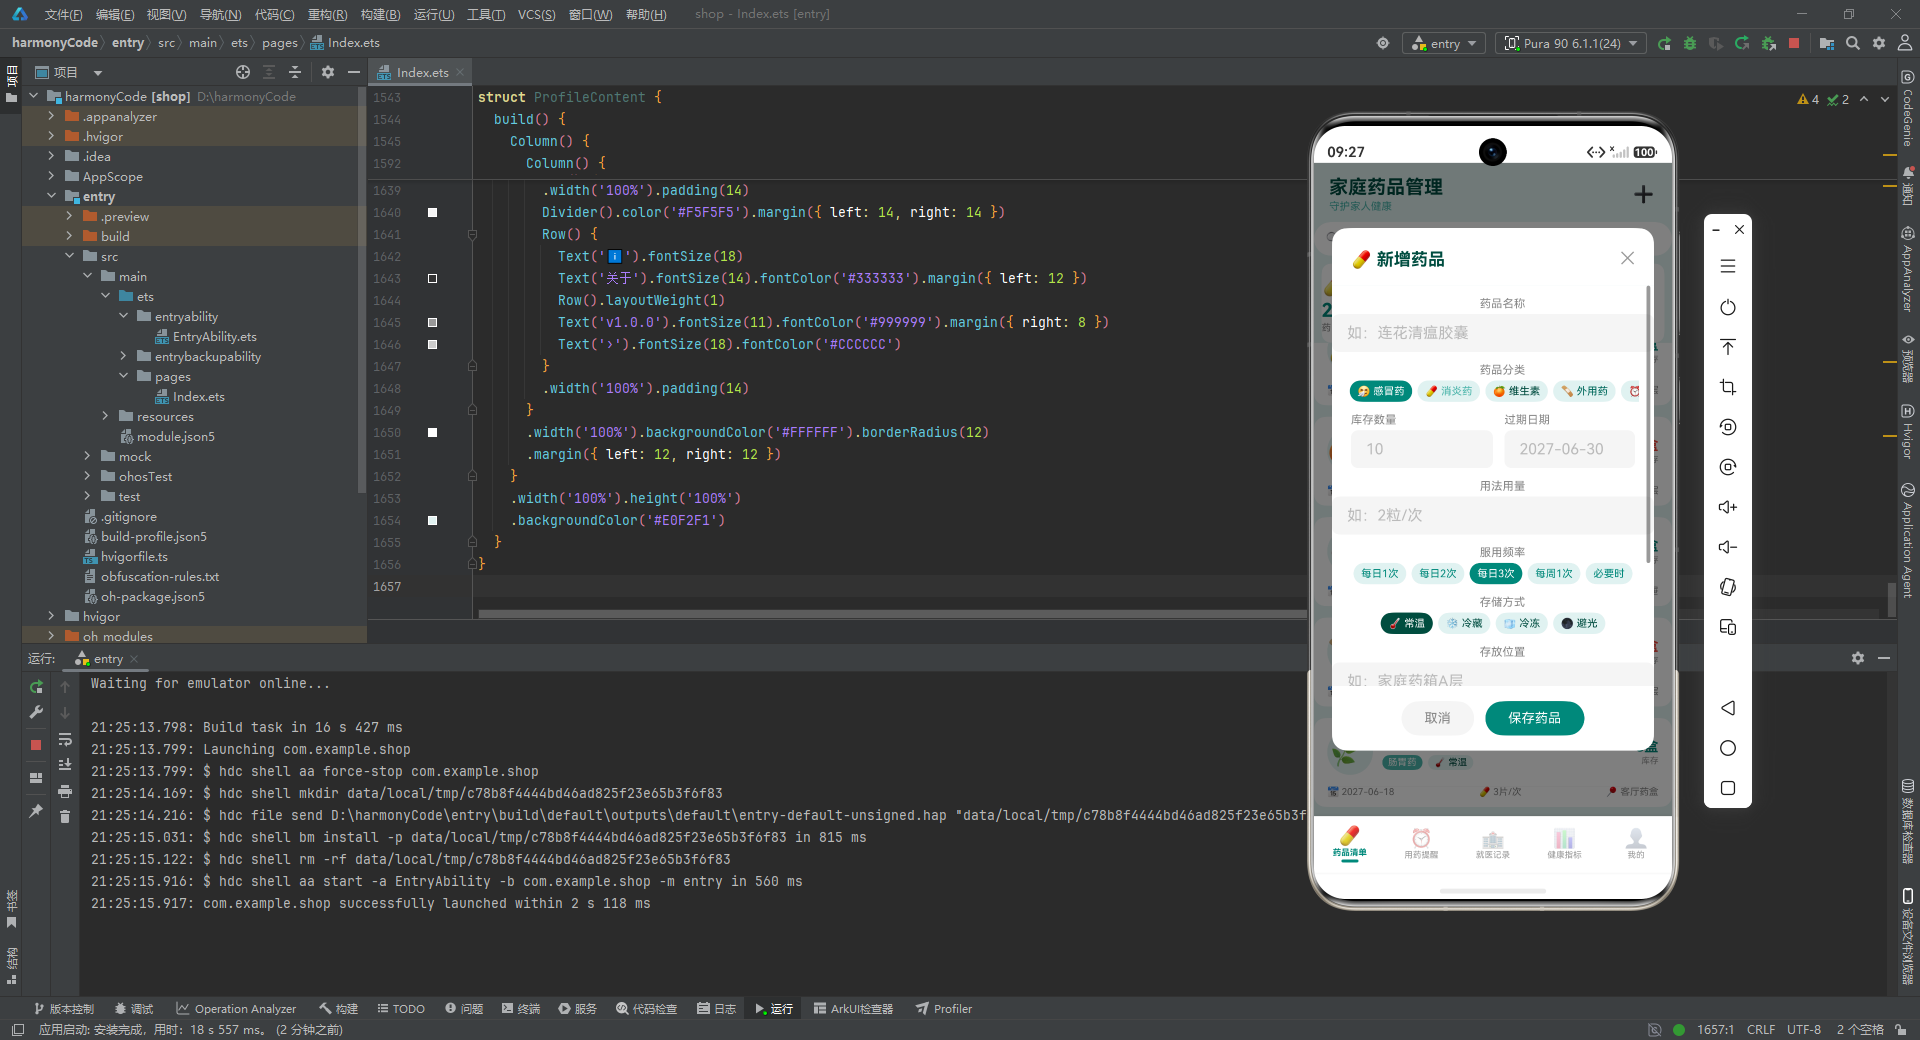Viewport: 1920px width, 1040px height.
Task: Click the green Run entry icon in toolbar
Action: pyautogui.click(x=1664, y=43)
